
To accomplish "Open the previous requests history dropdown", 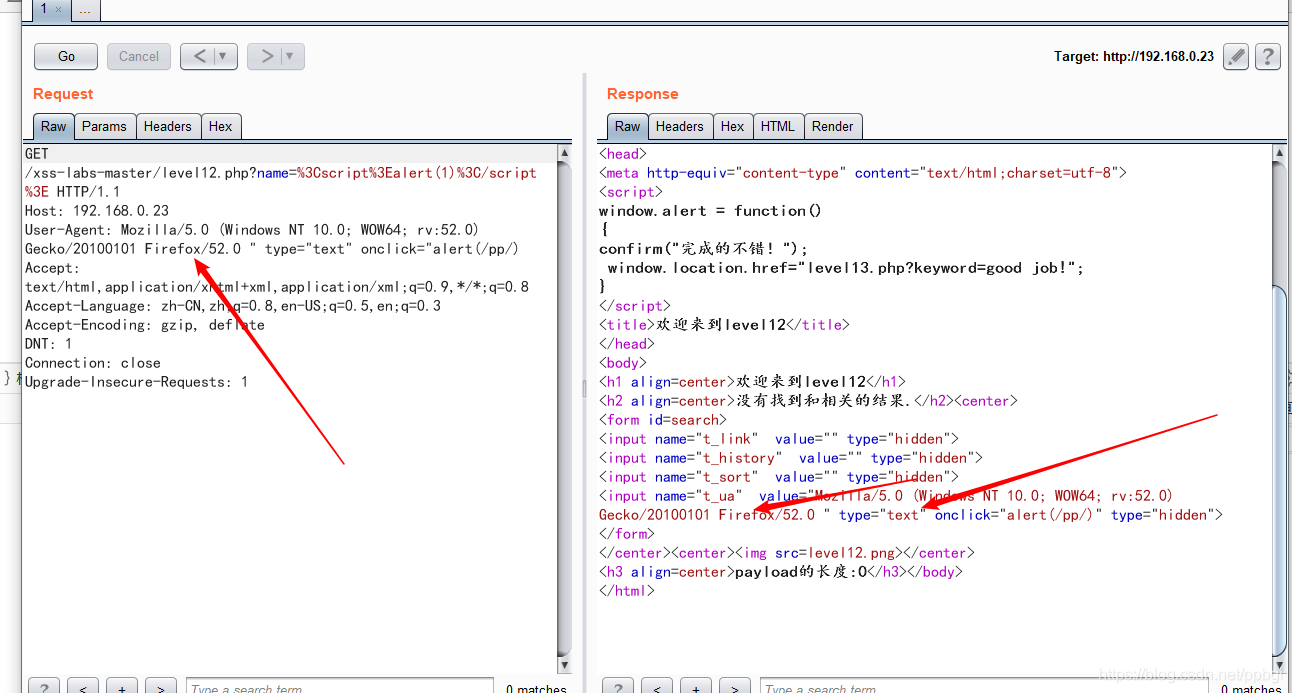I will tap(224, 56).
